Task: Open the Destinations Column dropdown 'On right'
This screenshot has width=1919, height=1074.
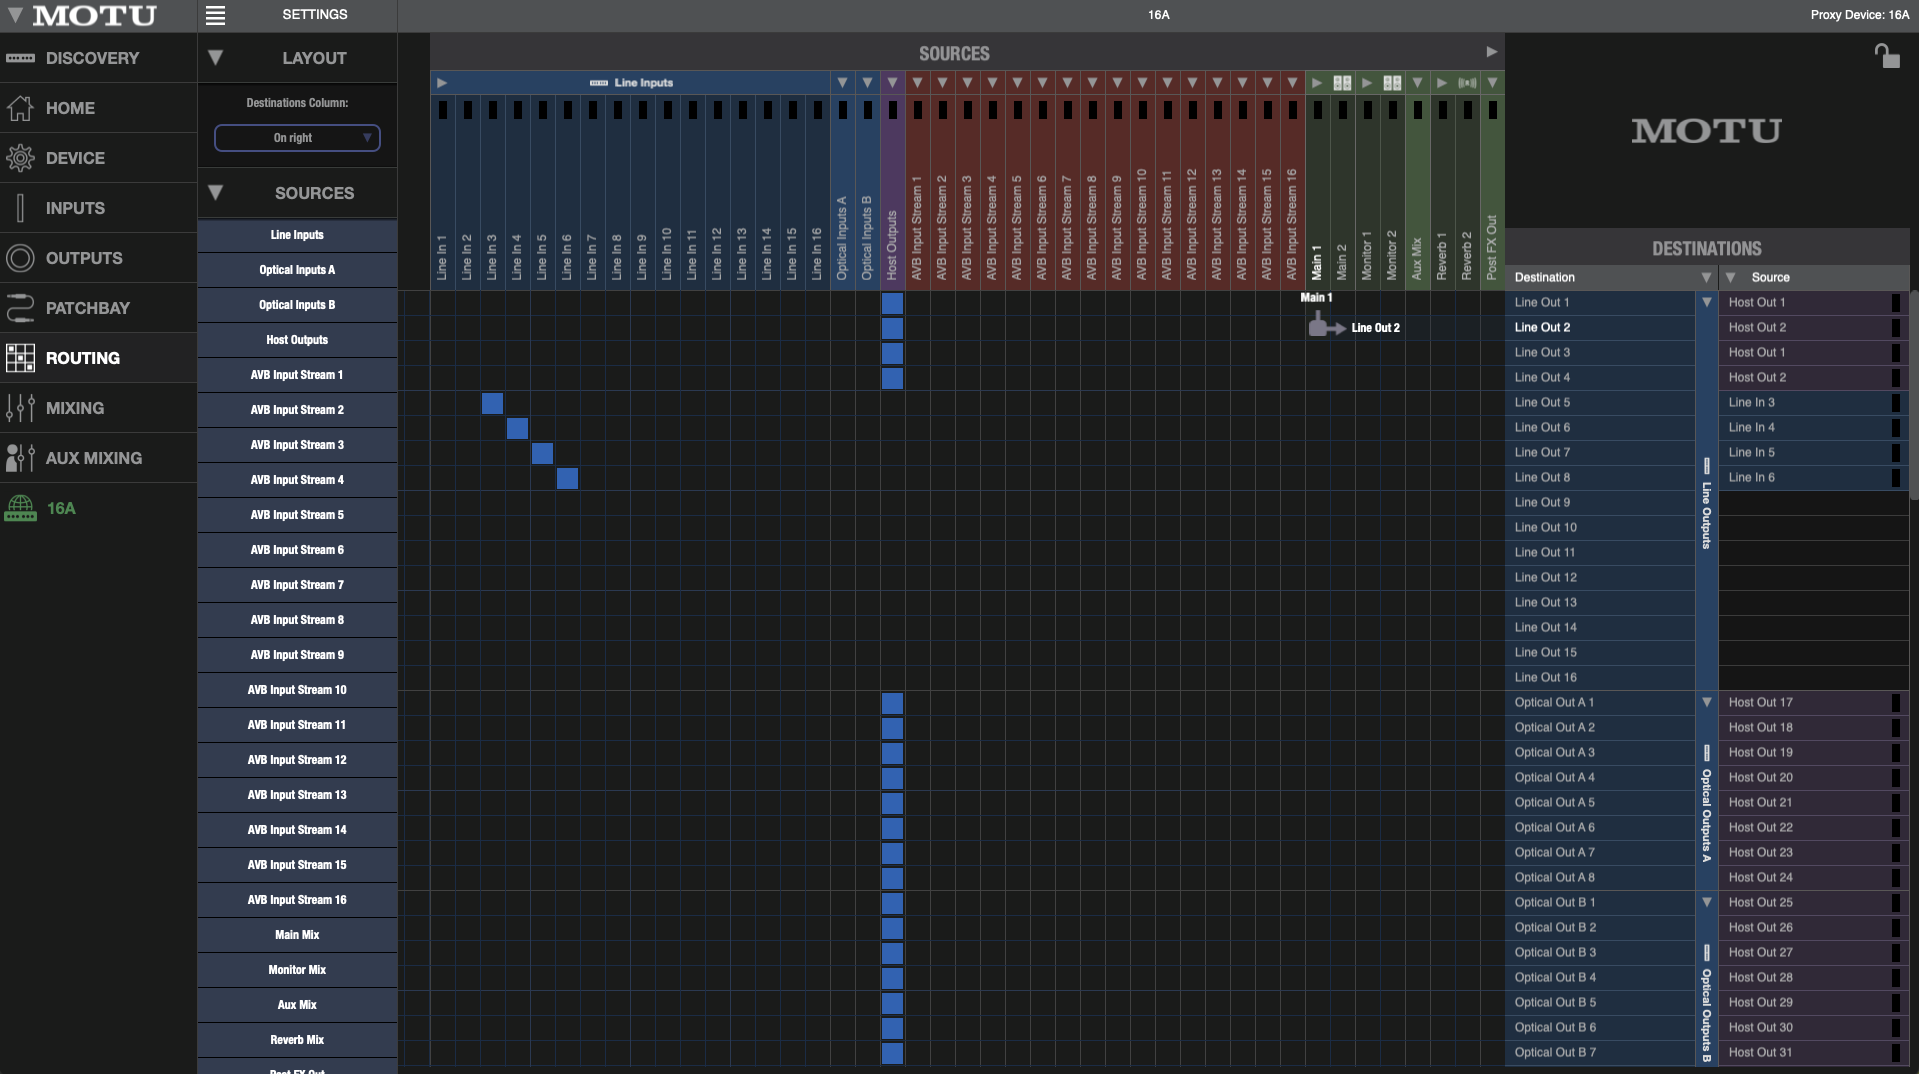Action: (x=297, y=138)
